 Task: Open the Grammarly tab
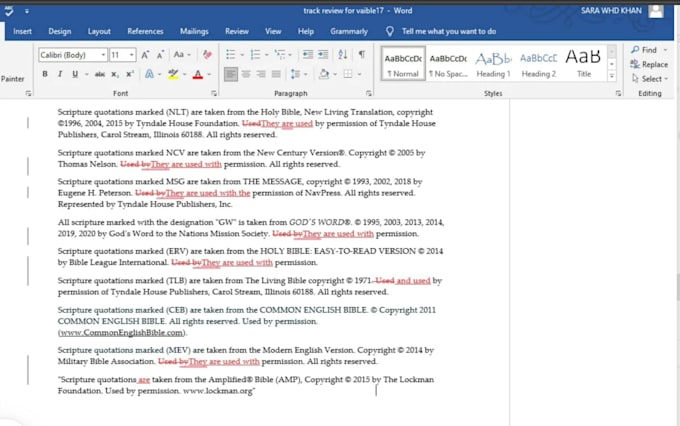(x=349, y=31)
